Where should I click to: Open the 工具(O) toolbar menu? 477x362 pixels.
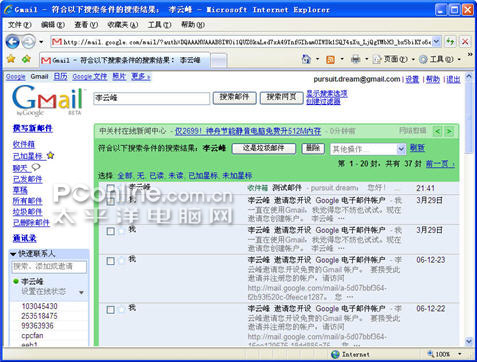439,59
